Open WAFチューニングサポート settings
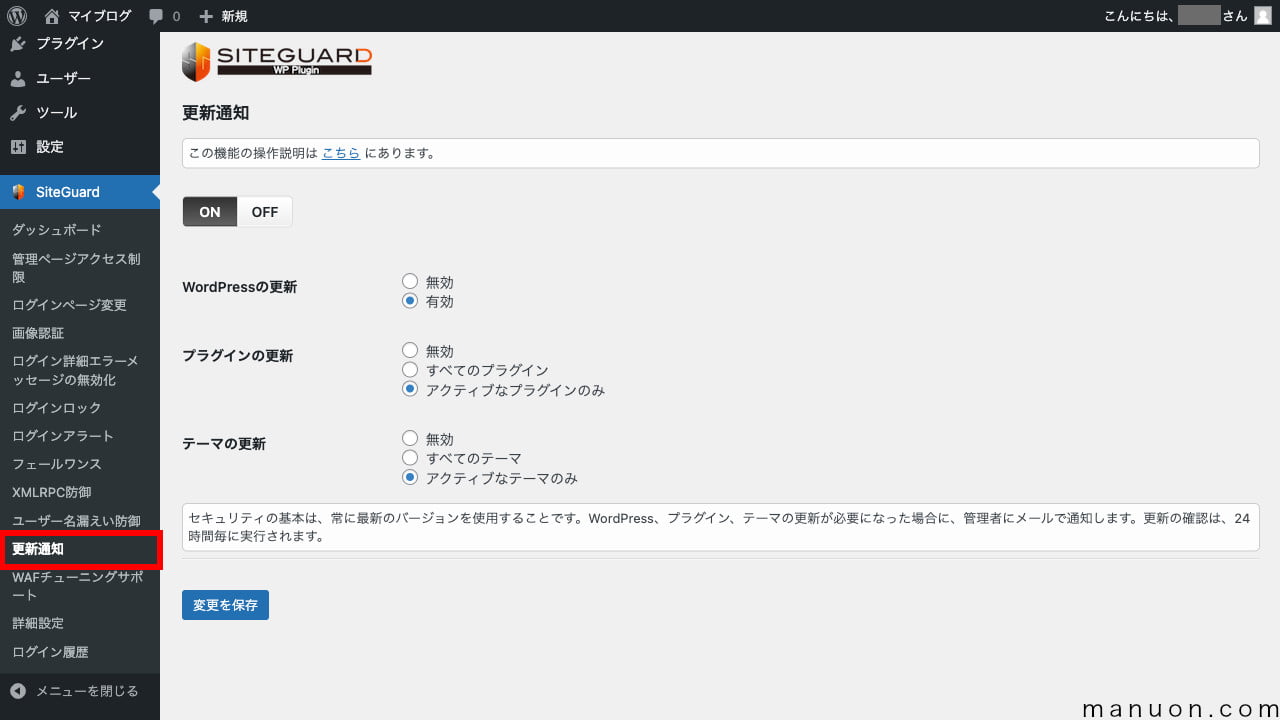Viewport: 1280px width, 720px height. pos(80,586)
